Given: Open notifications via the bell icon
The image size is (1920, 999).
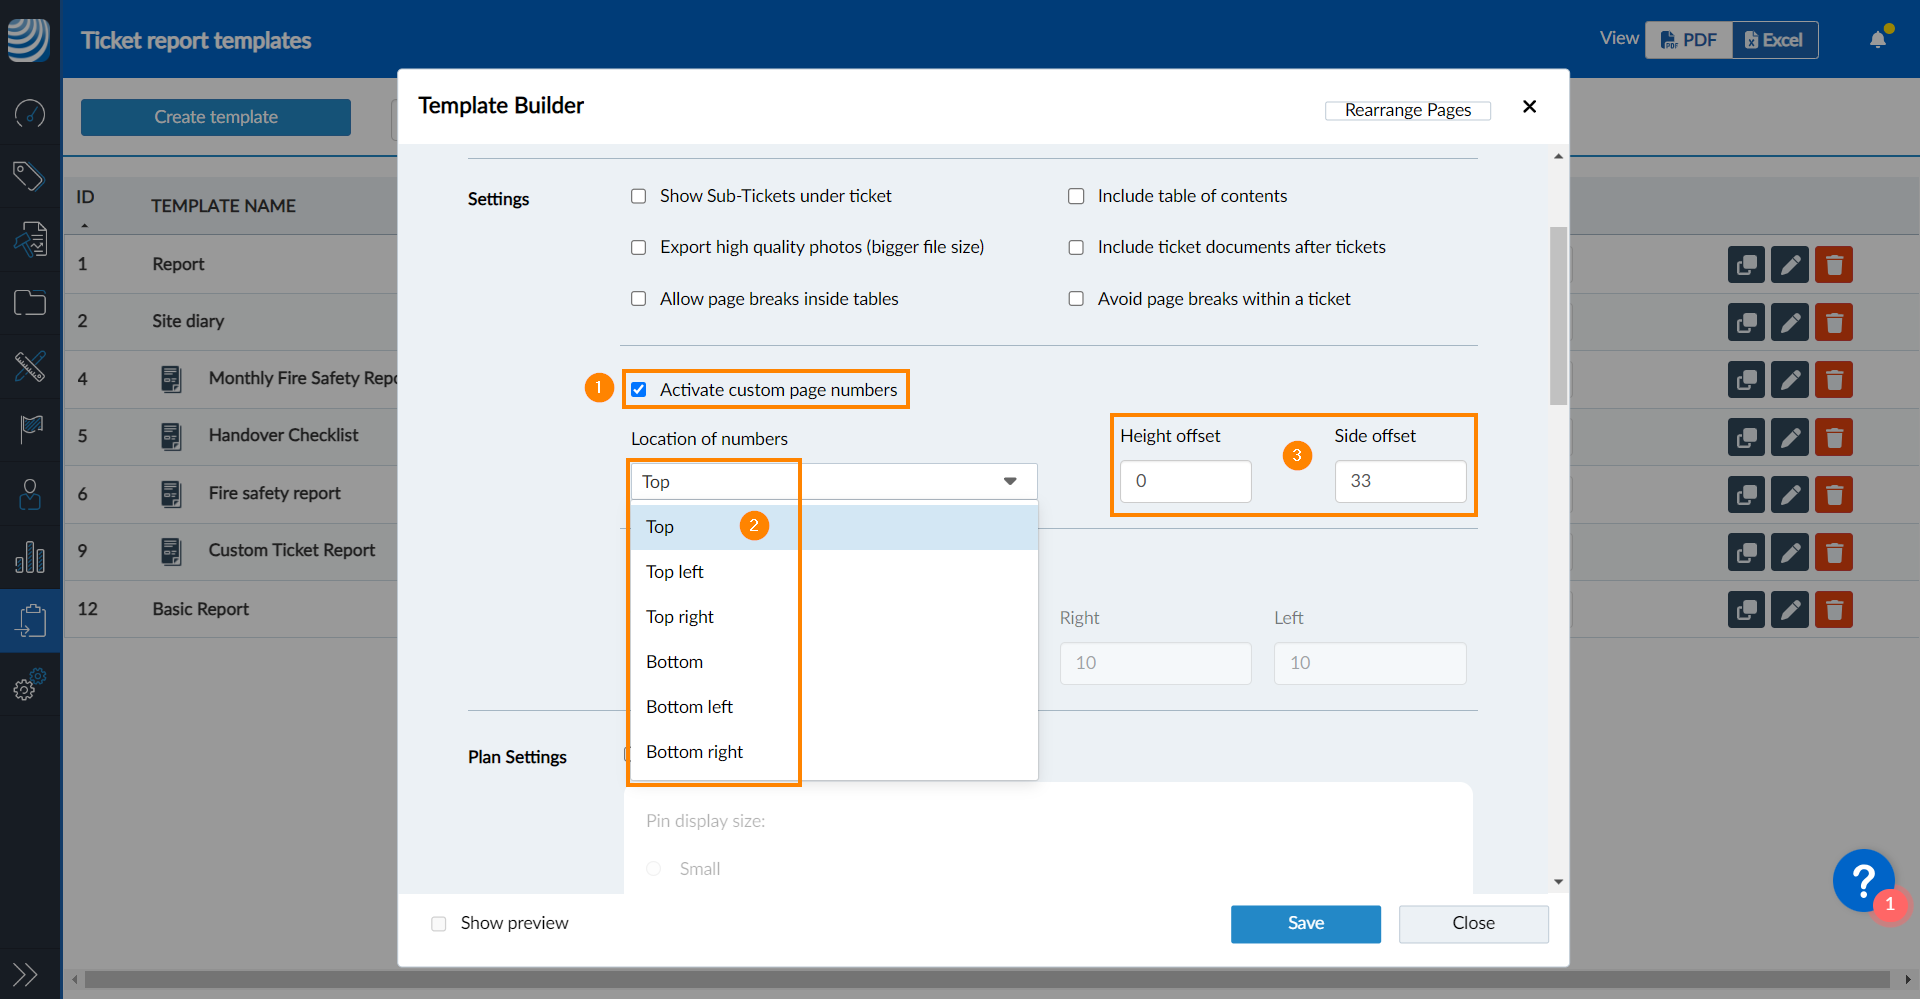Looking at the screenshot, I should click(x=1878, y=37).
